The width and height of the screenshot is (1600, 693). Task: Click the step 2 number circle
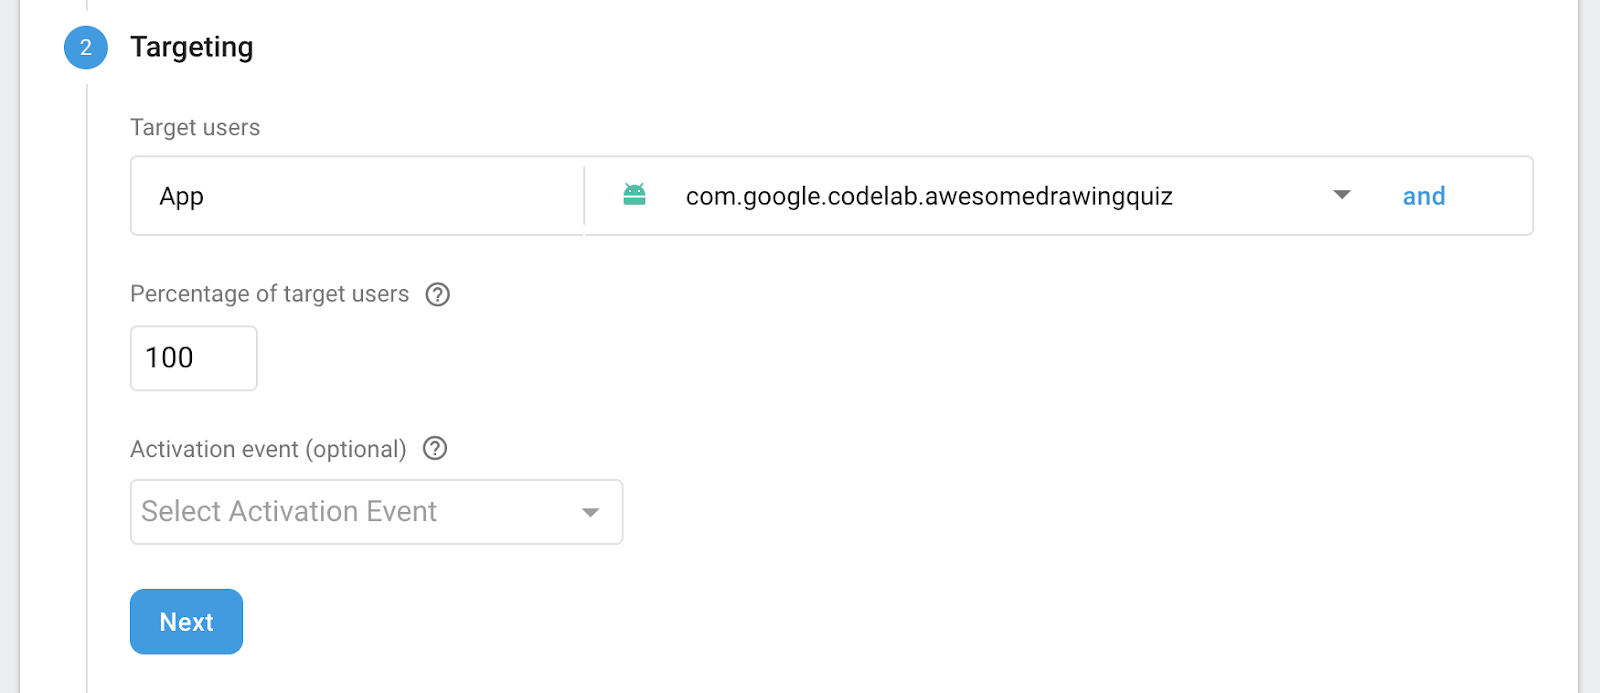86,48
